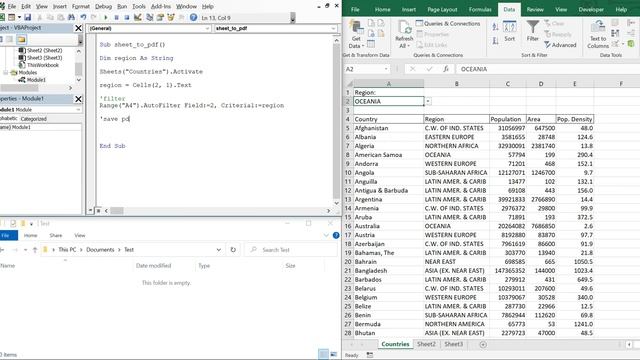The width and height of the screenshot is (640, 360).
Task: Toggle Folders in Project Explorer pane
Action: point(21,40)
